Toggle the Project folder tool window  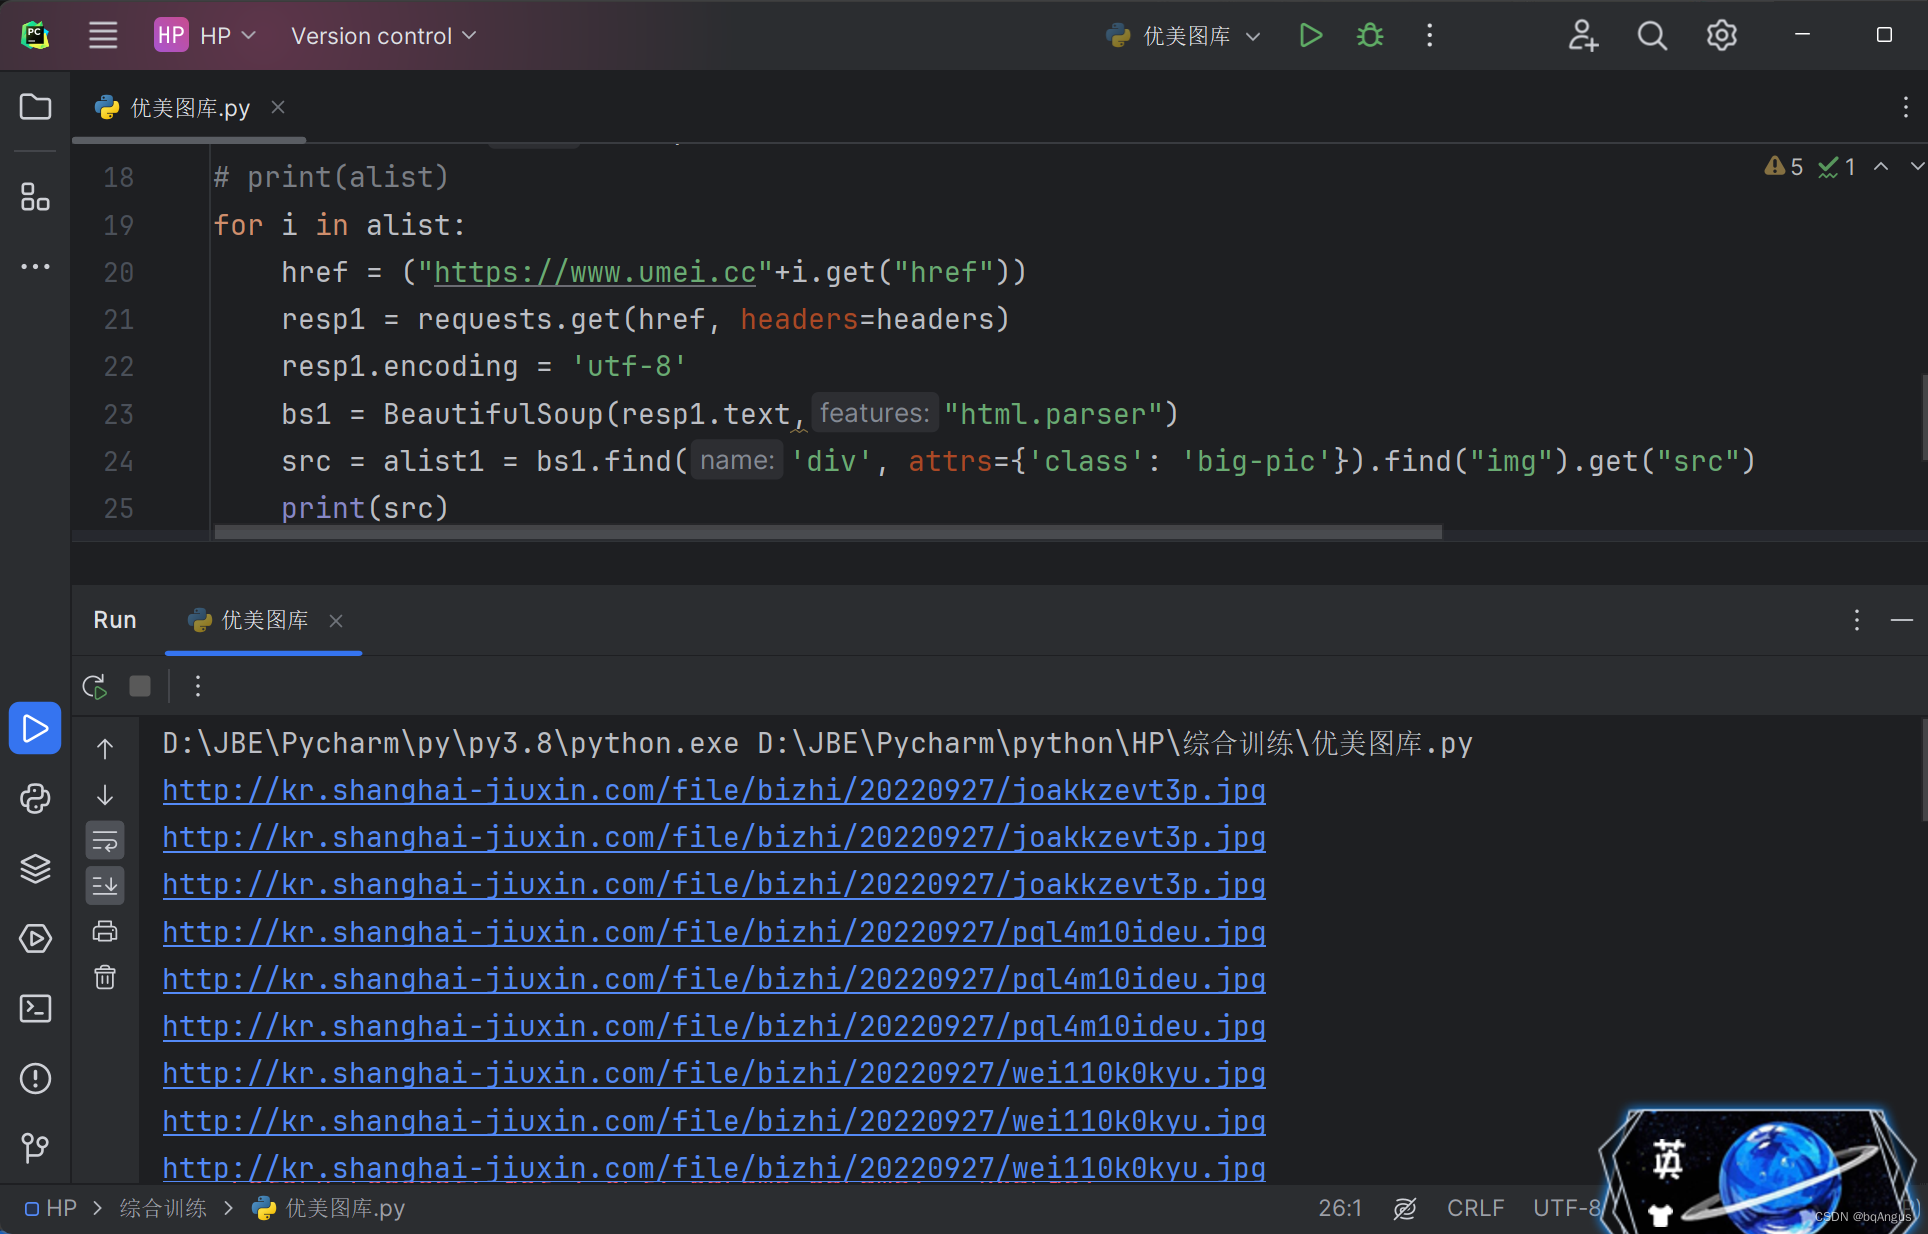pyautogui.click(x=35, y=107)
